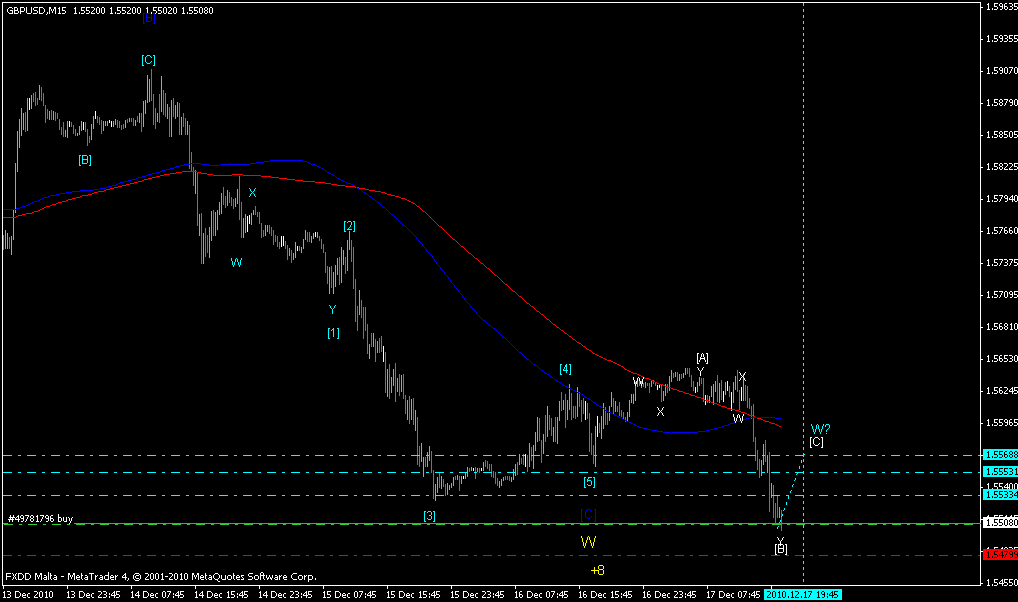The height and width of the screenshot is (602, 1018).
Task: Select the cyan [4] wave label
Action: pyautogui.click(x=565, y=369)
